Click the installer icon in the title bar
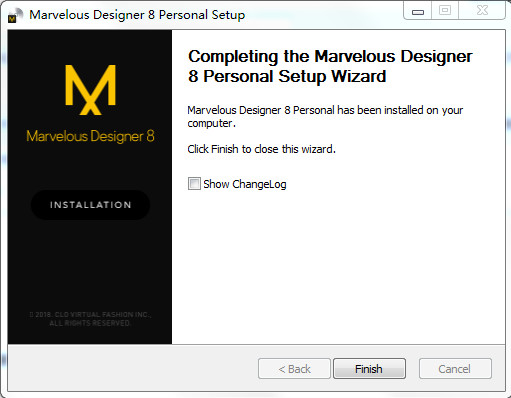Screen dimensions: 511x398 15,15
